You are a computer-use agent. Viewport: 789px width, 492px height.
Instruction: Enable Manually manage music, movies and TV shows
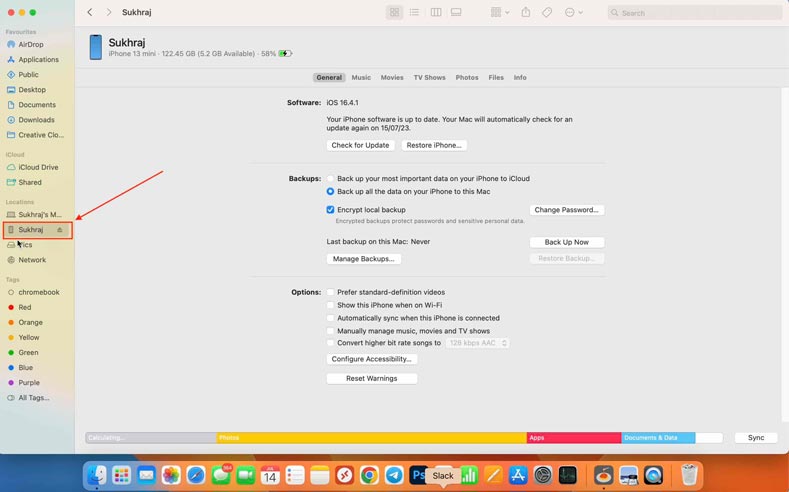[330, 331]
